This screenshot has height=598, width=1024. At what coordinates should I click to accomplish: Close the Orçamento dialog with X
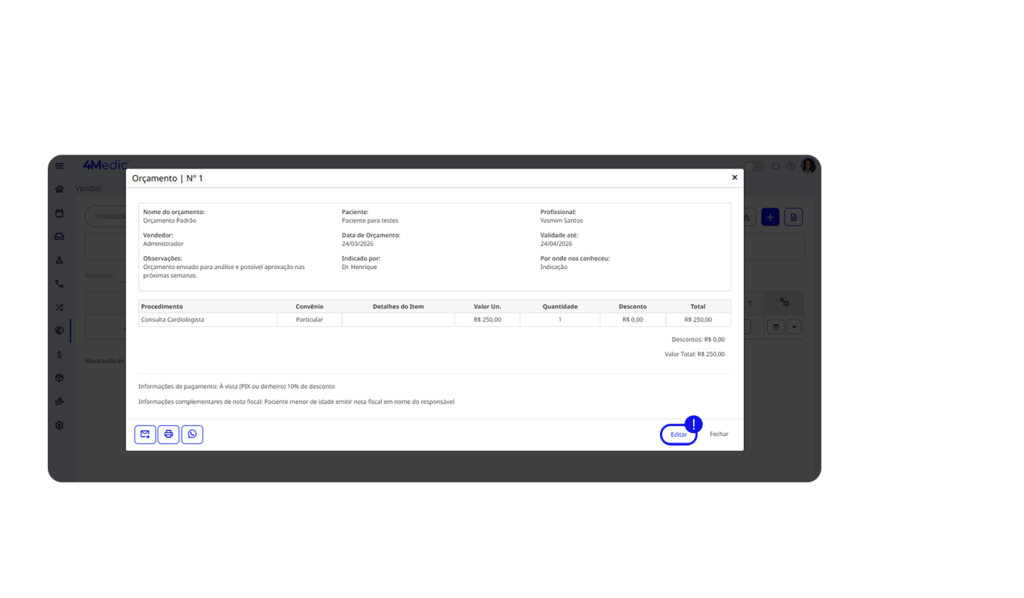(x=734, y=177)
